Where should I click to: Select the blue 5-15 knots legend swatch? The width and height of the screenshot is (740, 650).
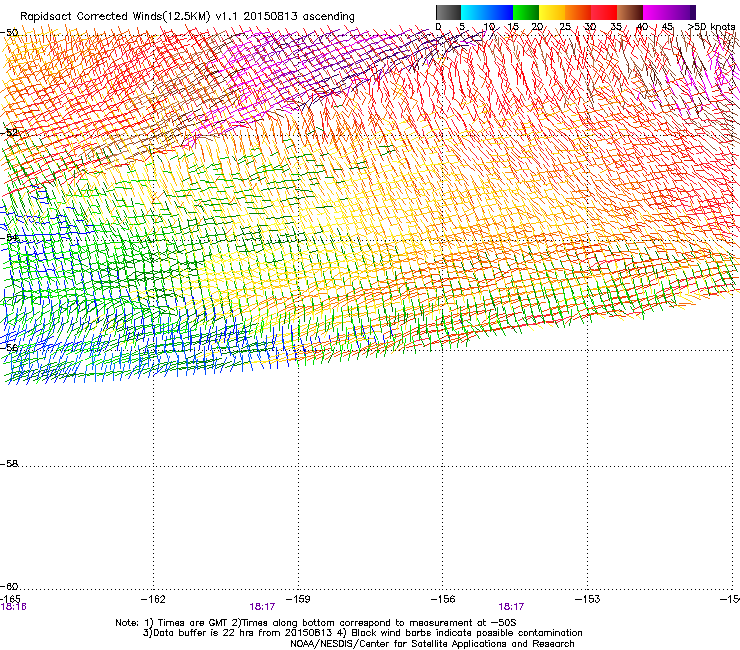(x=487, y=12)
